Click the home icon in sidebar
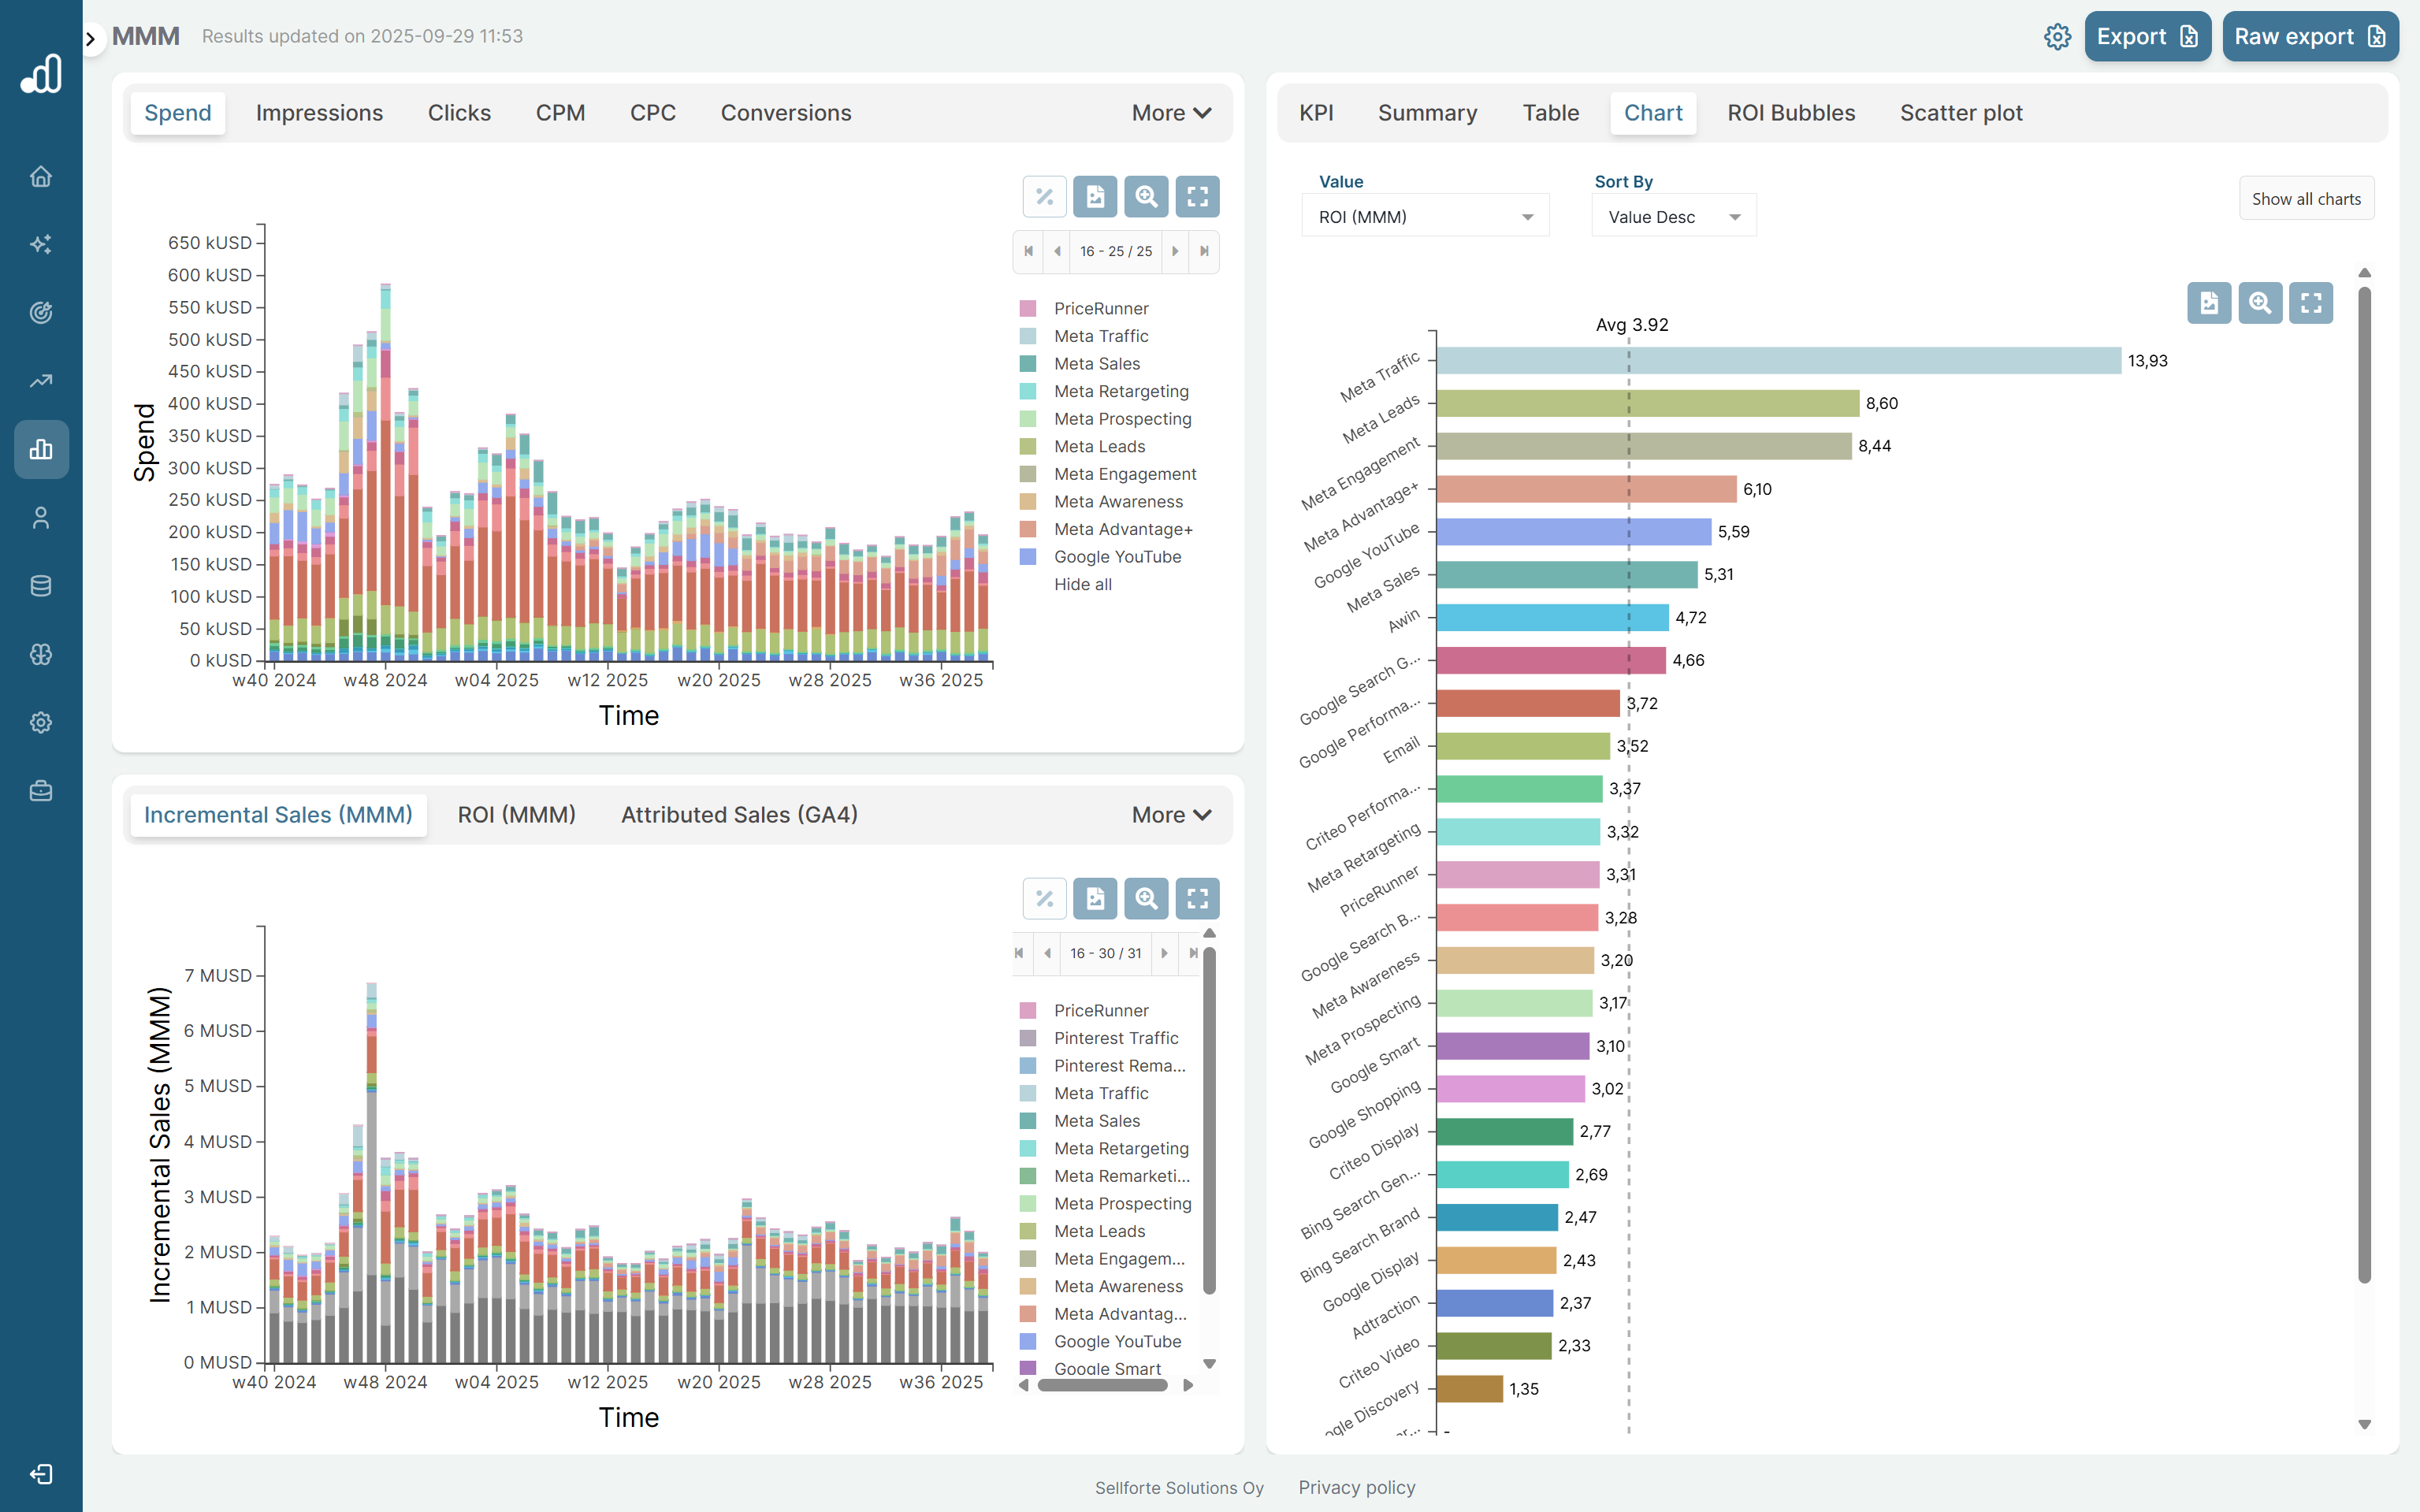 [x=41, y=176]
